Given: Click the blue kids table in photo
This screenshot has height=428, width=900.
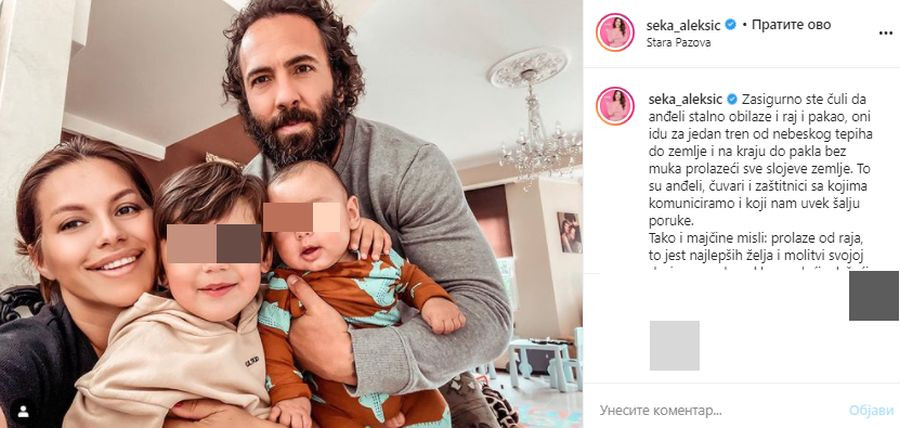Looking at the screenshot, I should pyautogui.click(x=542, y=359).
